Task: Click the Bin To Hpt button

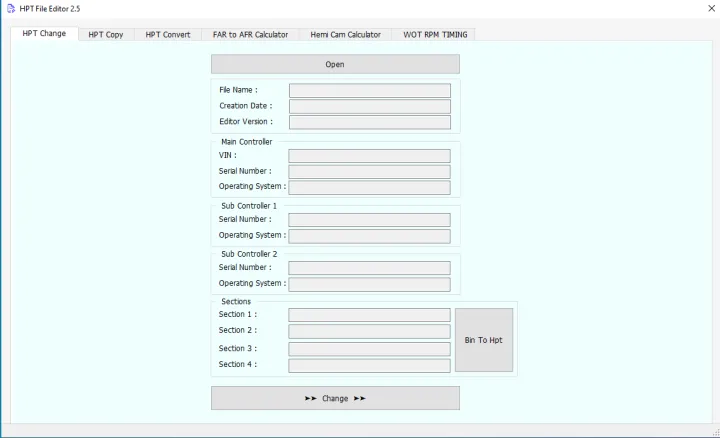Action: pos(484,340)
